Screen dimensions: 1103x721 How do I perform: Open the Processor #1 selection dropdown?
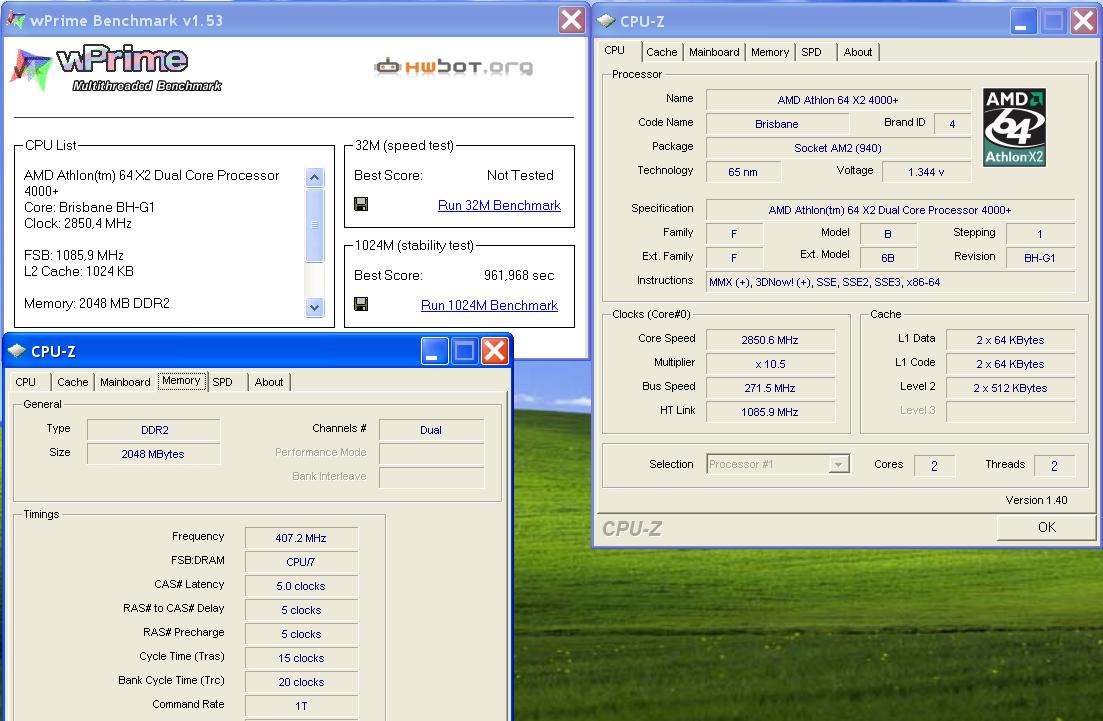point(778,464)
